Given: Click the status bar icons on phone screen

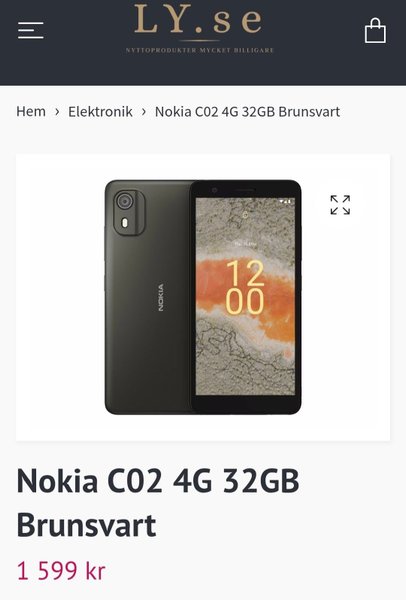Looking at the screenshot, I should pos(285,201).
